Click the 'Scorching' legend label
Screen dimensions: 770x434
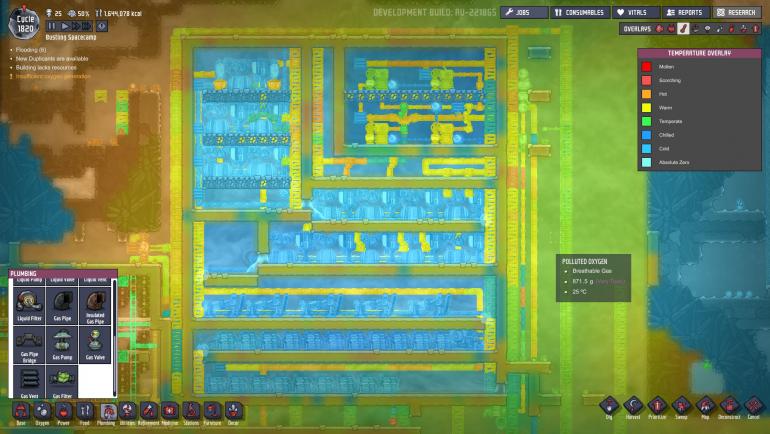point(669,80)
